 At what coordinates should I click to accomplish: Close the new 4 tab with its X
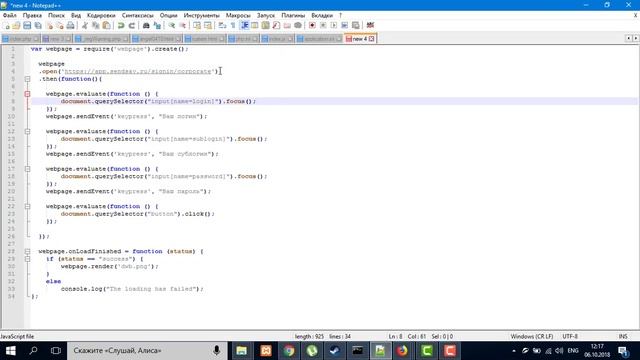(371, 39)
